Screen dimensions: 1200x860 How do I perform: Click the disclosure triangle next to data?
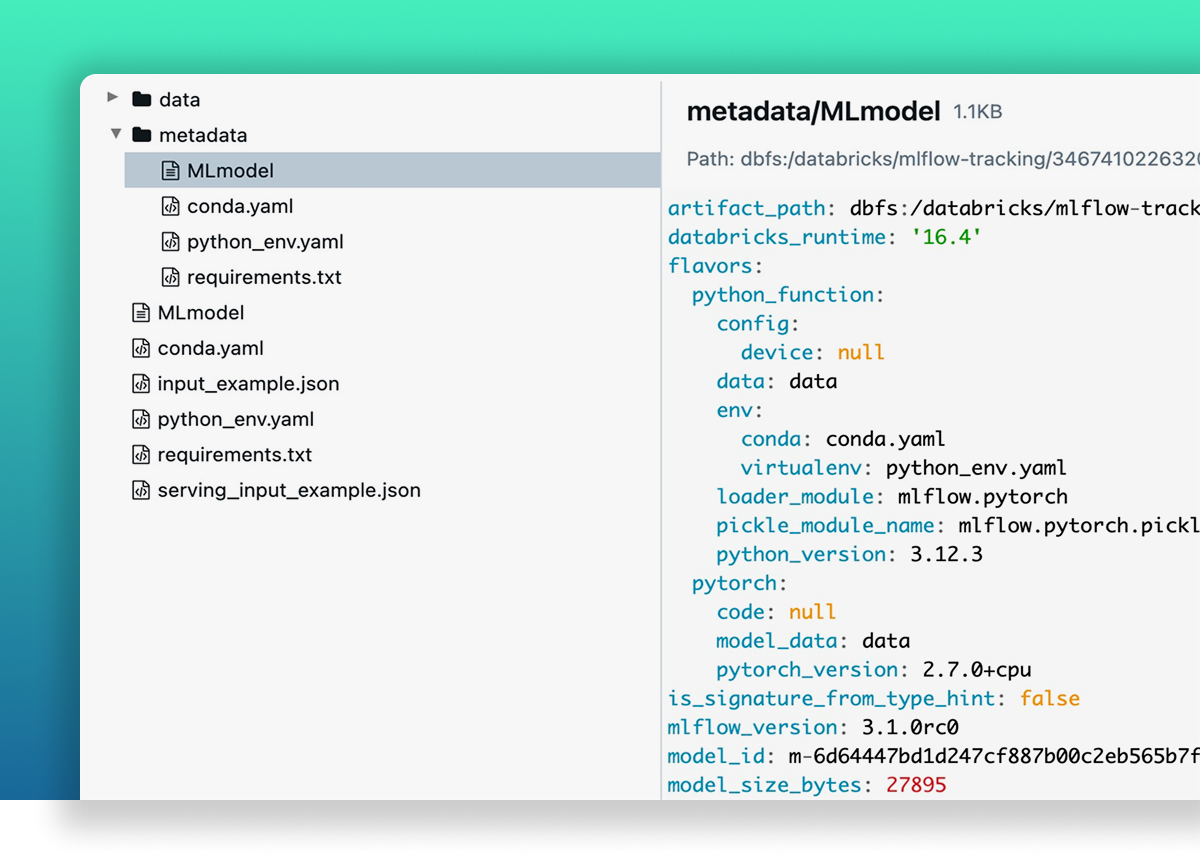(112, 97)
